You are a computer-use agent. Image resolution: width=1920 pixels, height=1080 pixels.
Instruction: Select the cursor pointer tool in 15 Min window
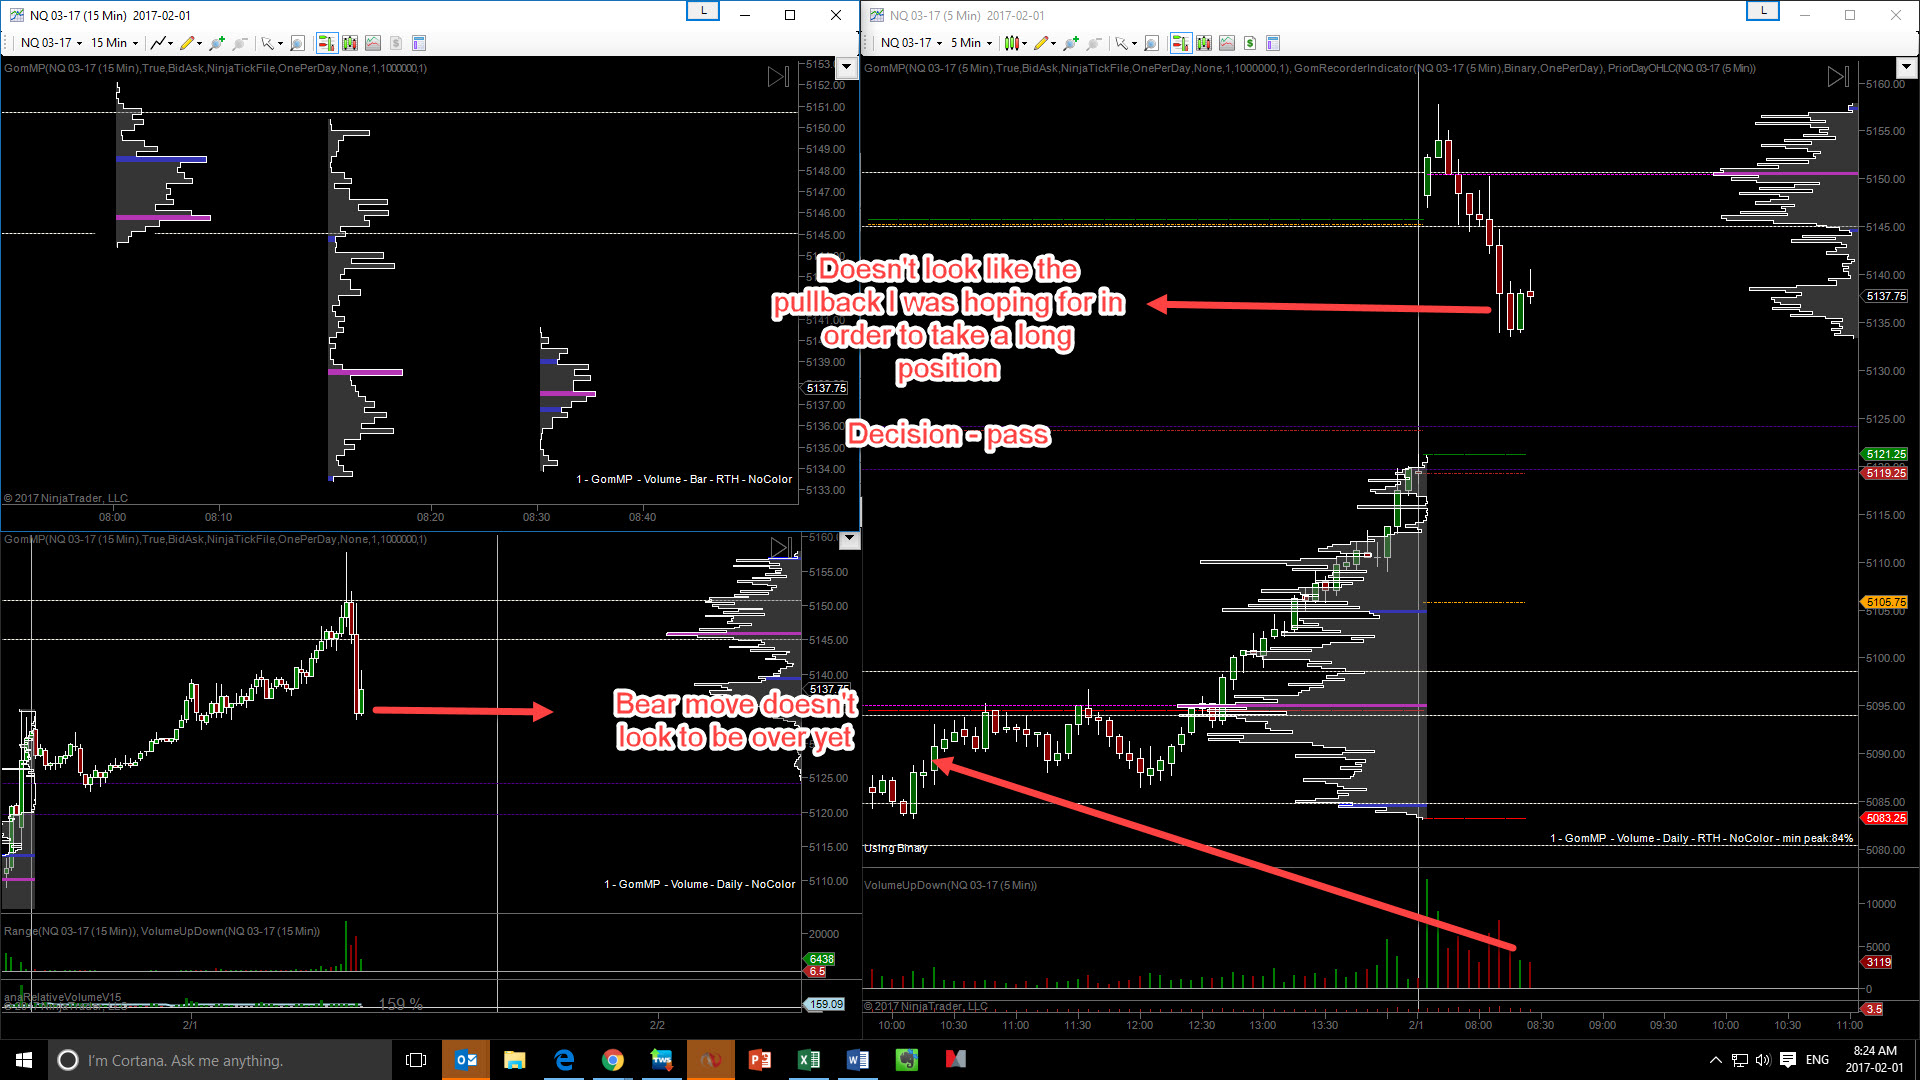[266, 43]
